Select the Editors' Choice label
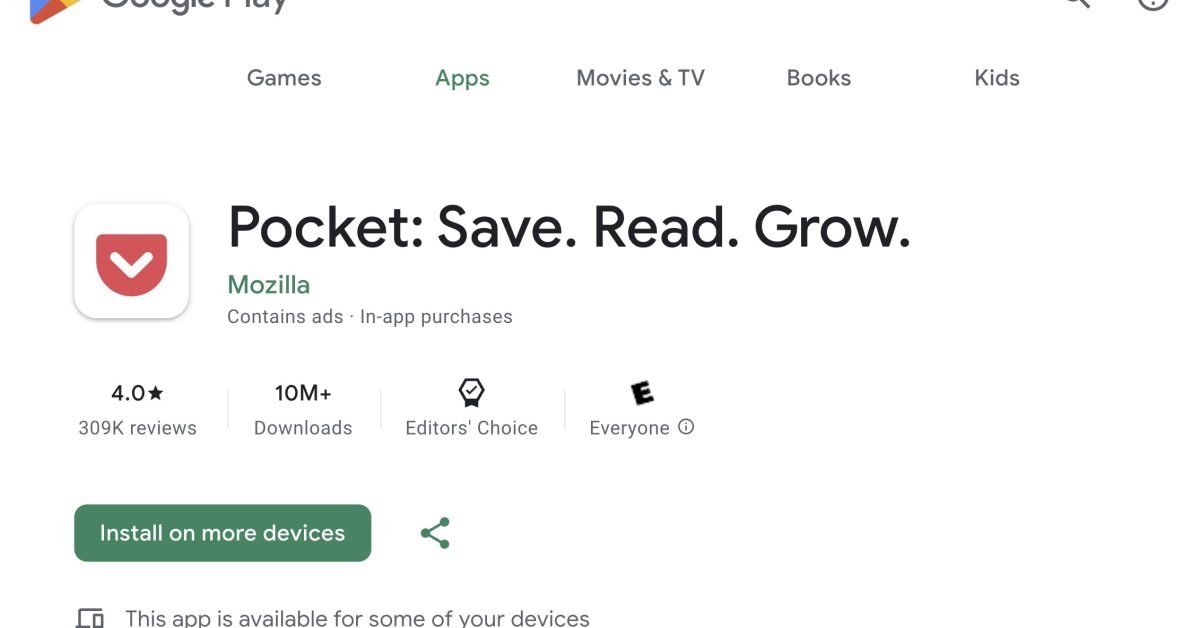Viewport: 1200px width, 628px height. (x=472, y=428)
